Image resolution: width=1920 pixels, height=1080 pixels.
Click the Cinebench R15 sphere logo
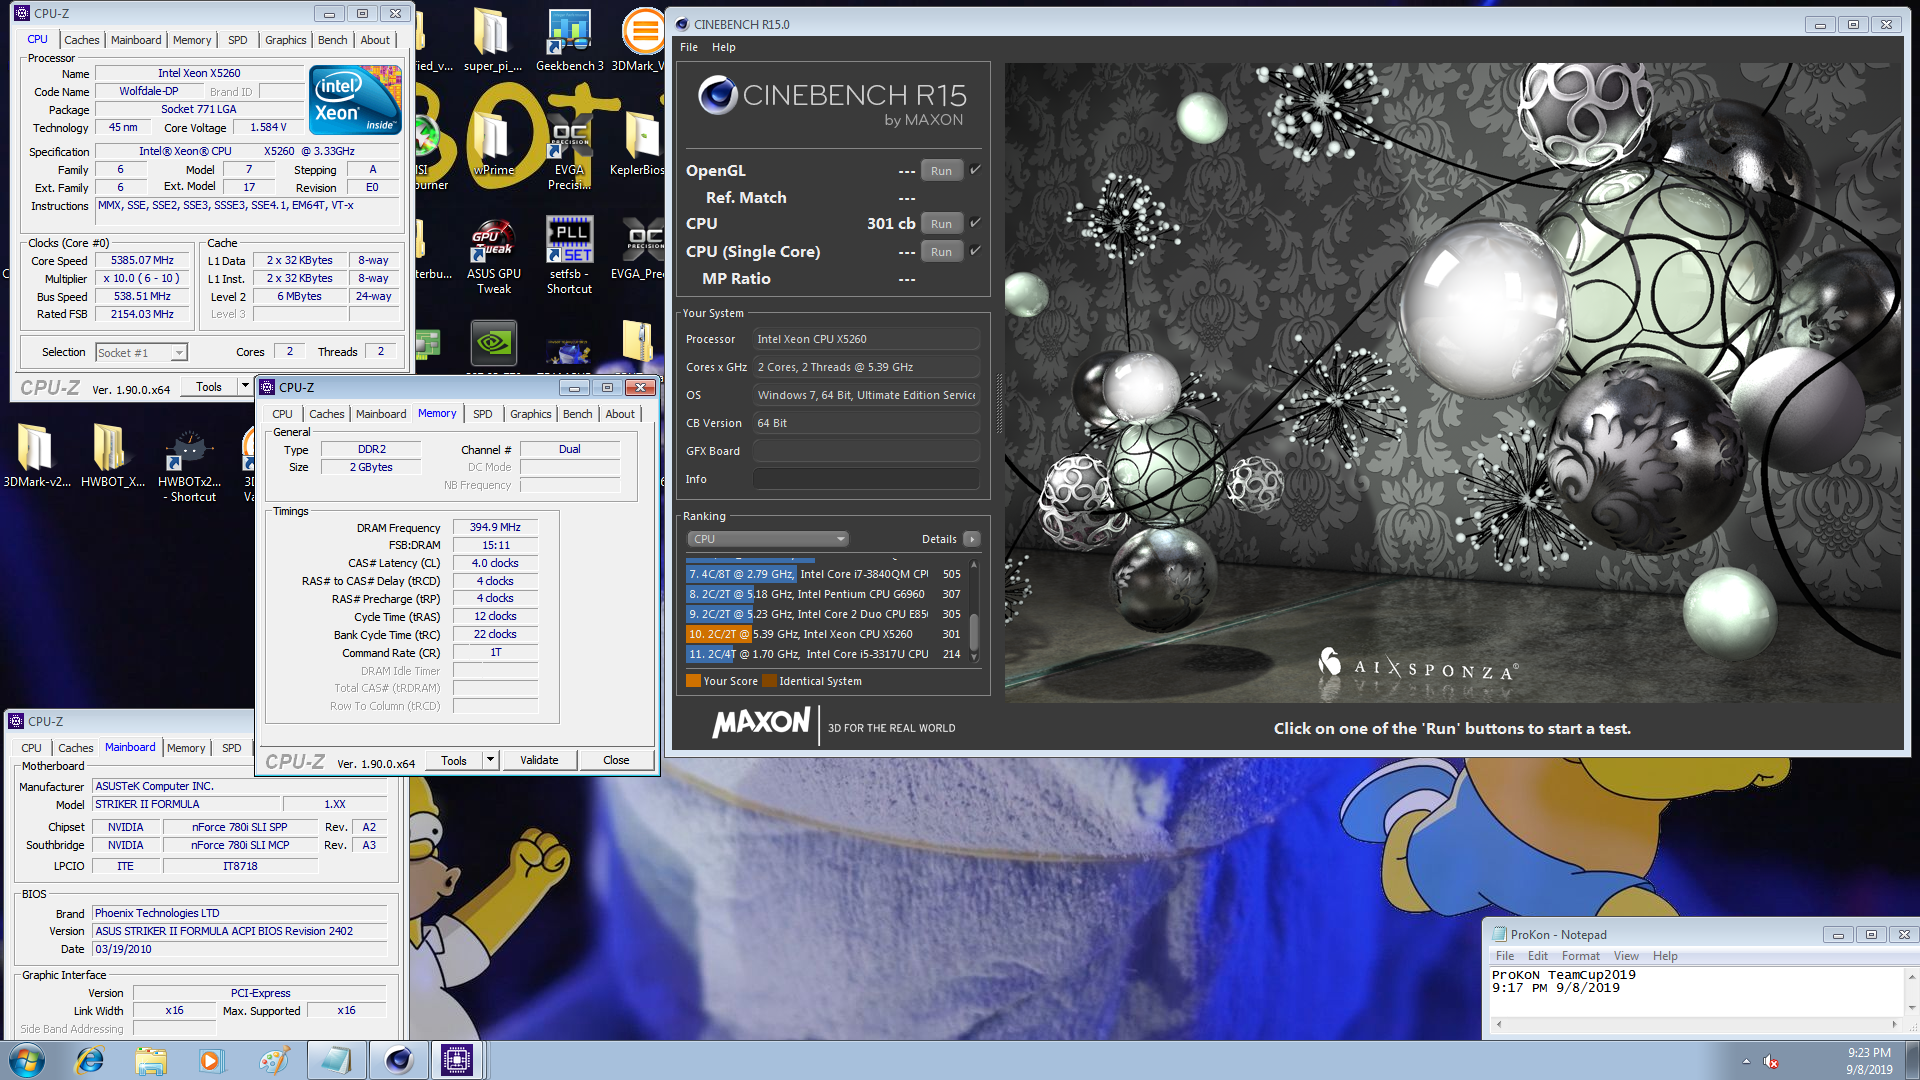pyautogui.click(x=717, y=95)
